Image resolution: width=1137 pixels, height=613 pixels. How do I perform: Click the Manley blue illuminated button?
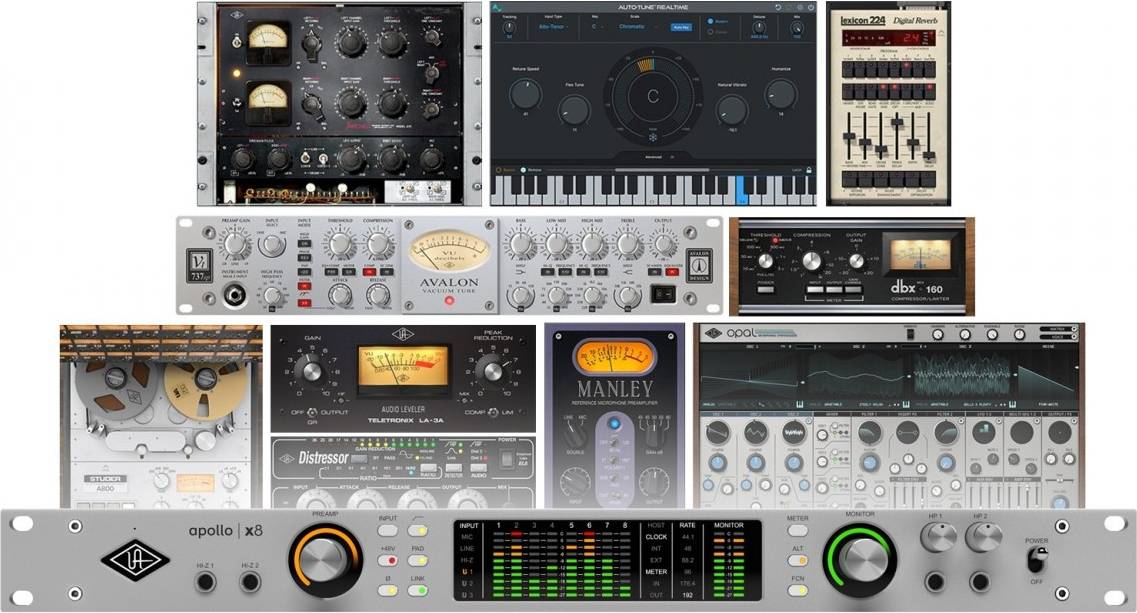coord(614,423)
